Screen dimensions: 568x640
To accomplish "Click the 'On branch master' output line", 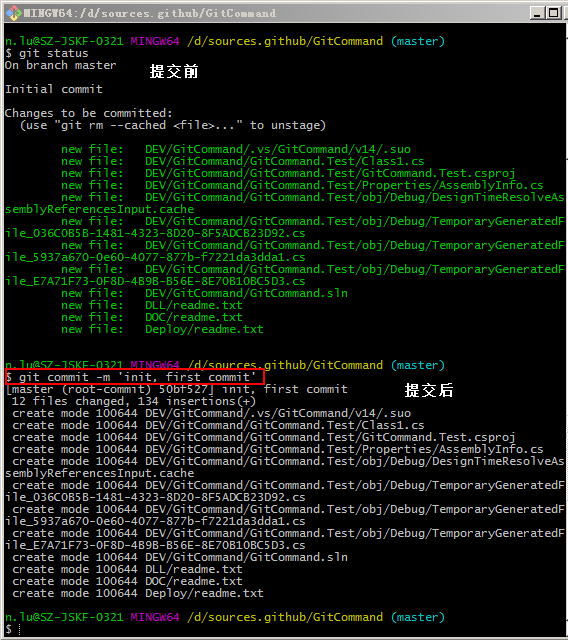I will coord(61,65).
